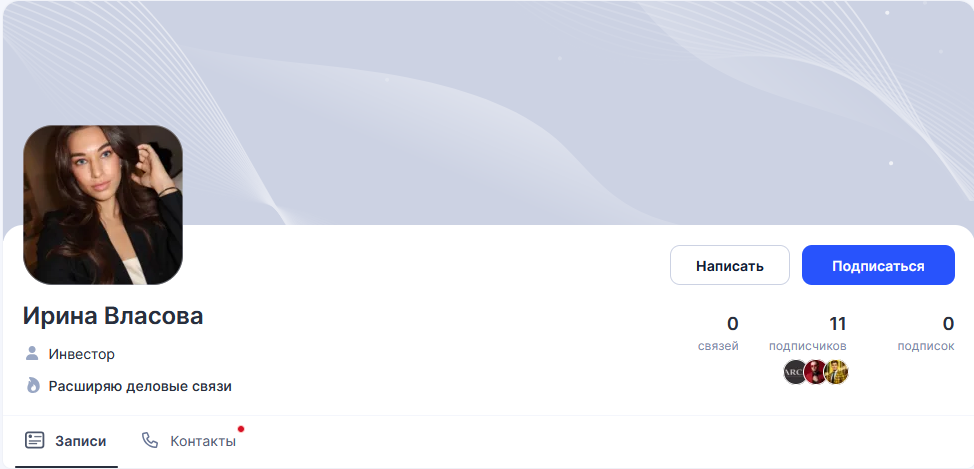Click the Записи newspaper icon
This screenshot has width=974, height=469.
[35, 440]
